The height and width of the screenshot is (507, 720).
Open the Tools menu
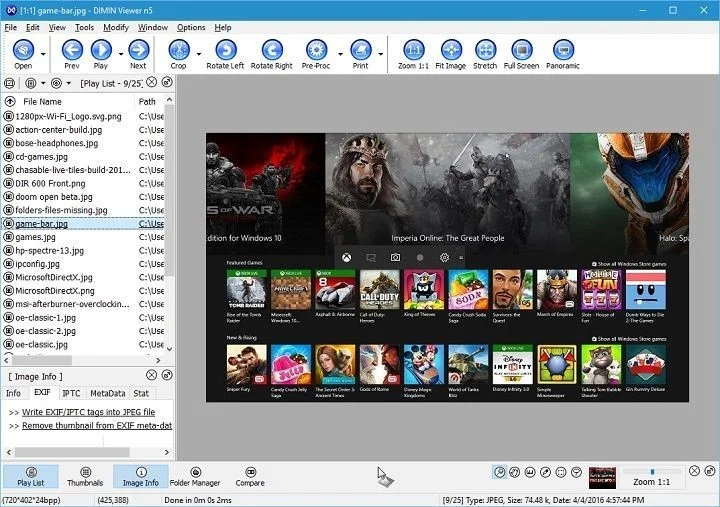84,28
